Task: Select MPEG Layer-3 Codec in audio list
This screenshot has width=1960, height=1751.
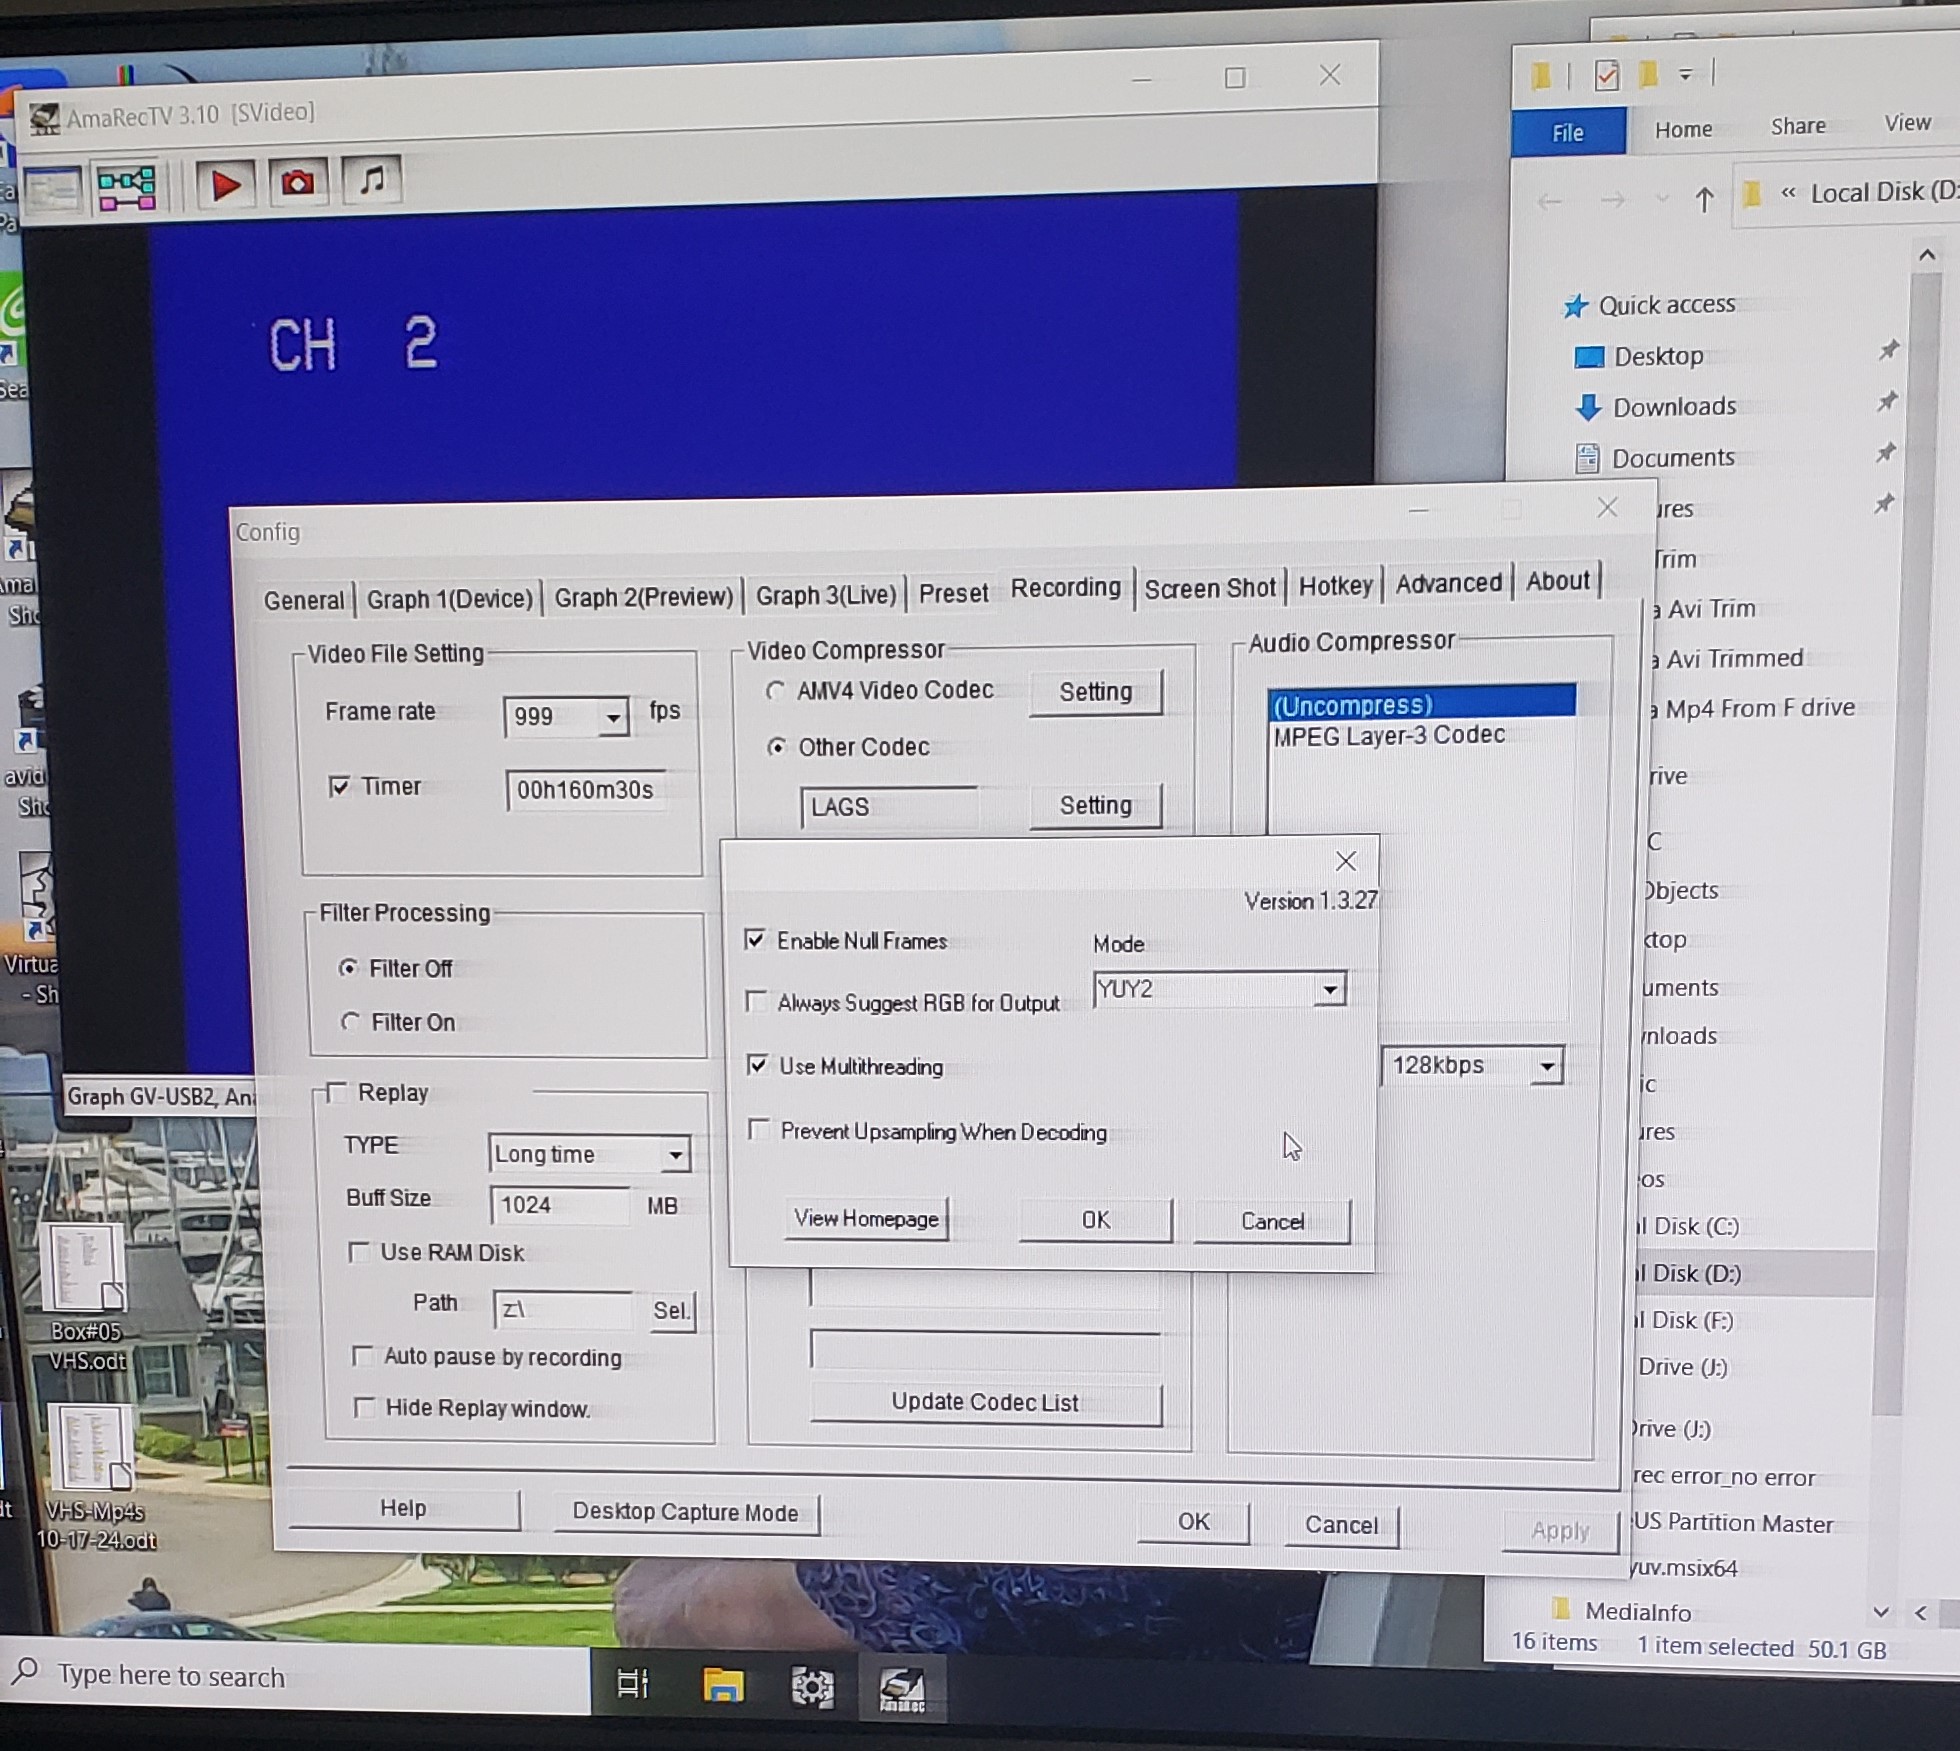Action: pos(1389,735)
